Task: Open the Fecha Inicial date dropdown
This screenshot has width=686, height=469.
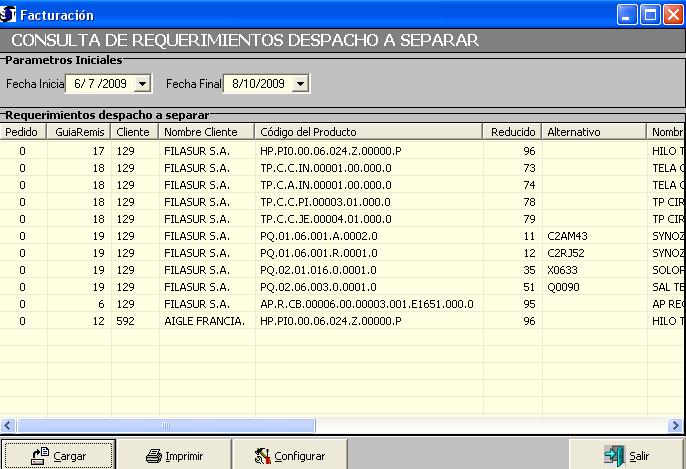Action: (x=141, y=84)
